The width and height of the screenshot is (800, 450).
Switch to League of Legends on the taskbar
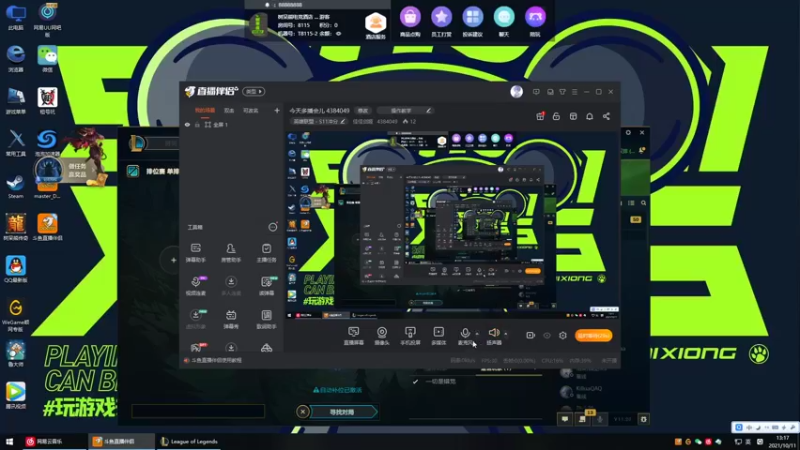pyautogui.click(x=189, y=442)
